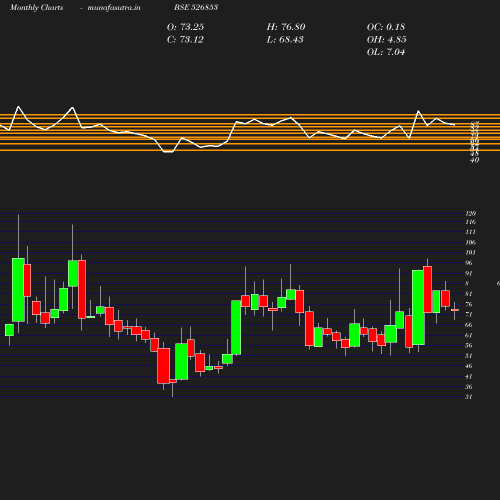
Task: Click the 56 price axis label
Action: point(469,346)
